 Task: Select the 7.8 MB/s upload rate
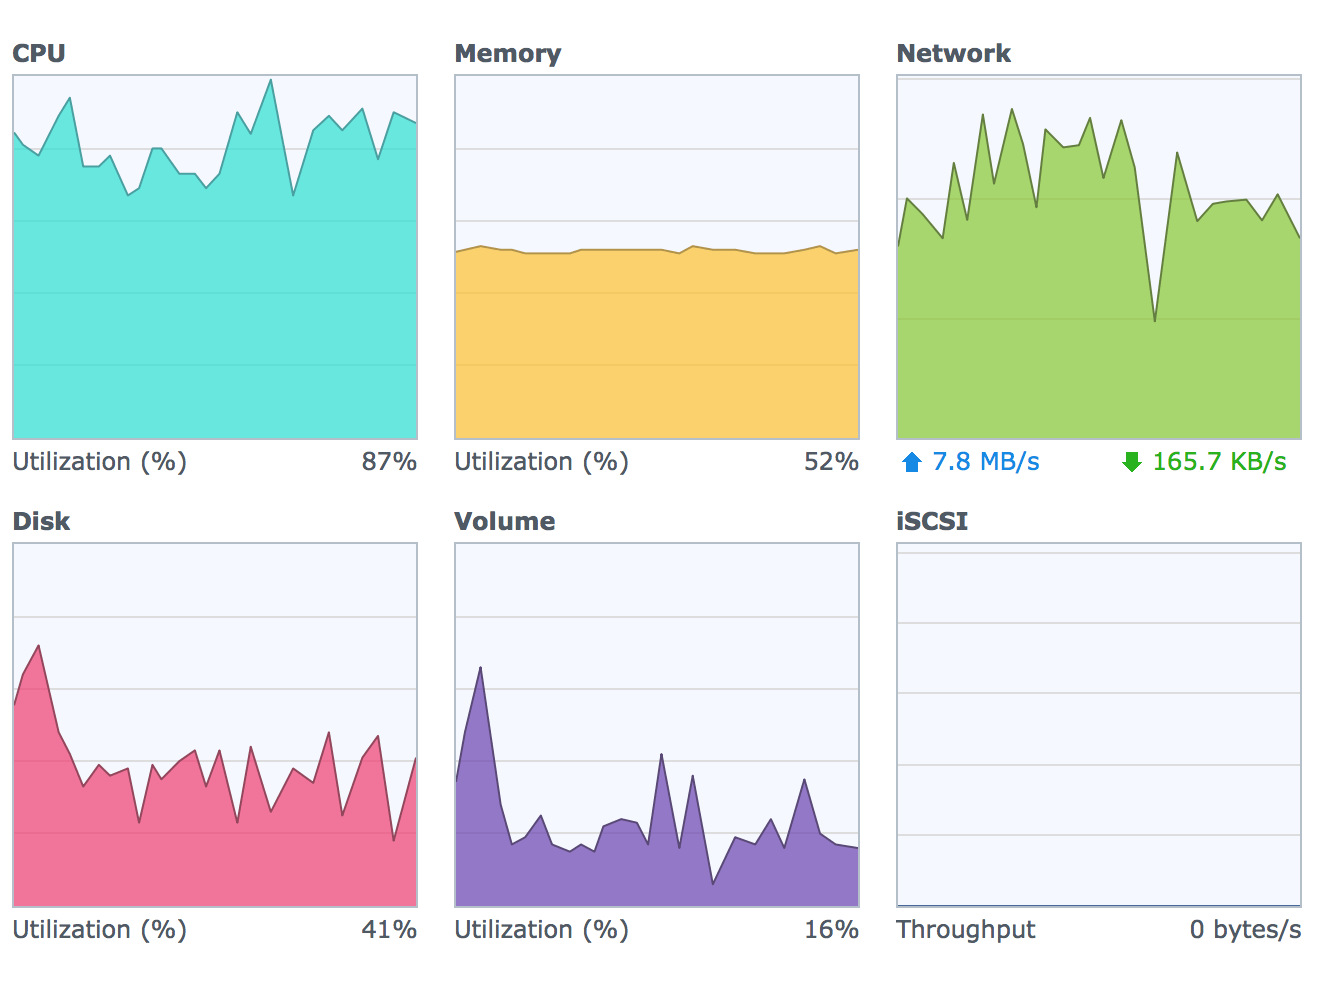click(986, 462)
